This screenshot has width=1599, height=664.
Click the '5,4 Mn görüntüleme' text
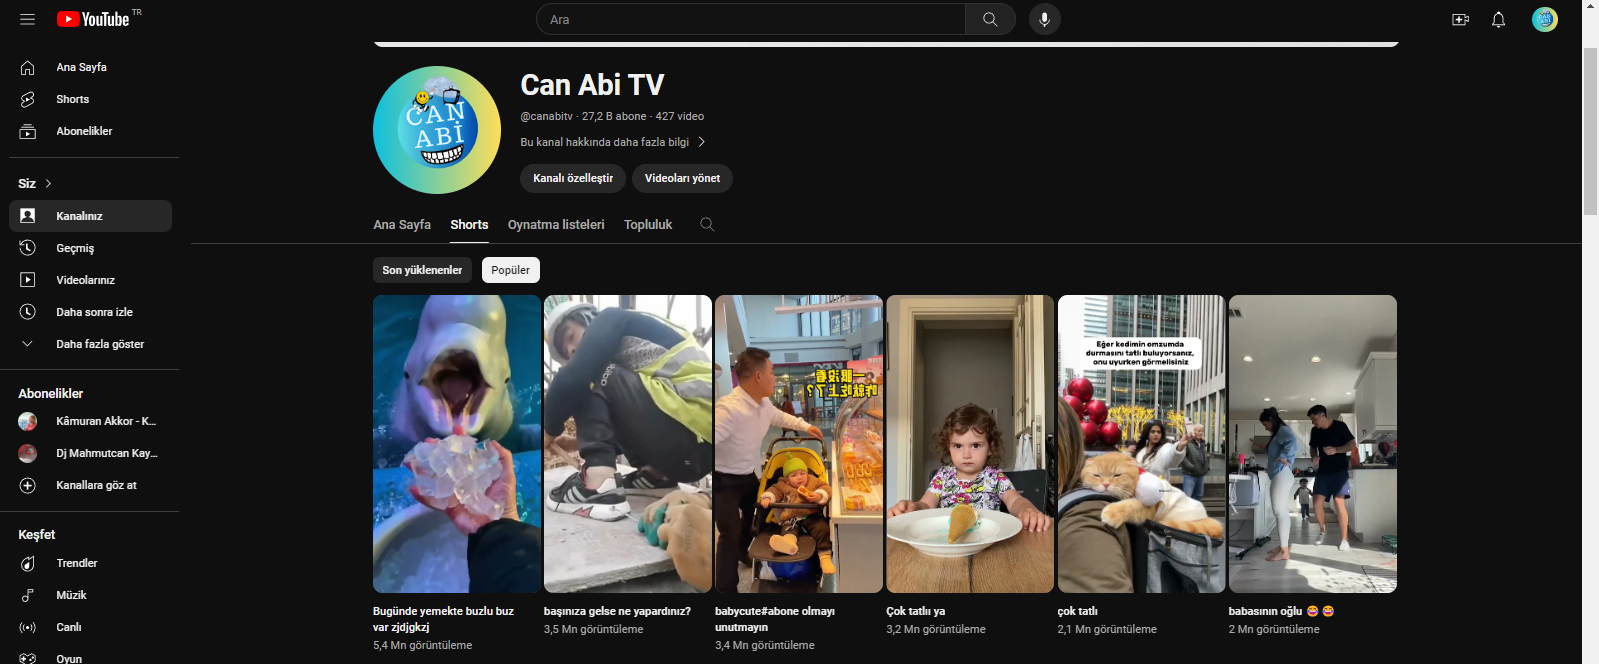coord(423,645)
